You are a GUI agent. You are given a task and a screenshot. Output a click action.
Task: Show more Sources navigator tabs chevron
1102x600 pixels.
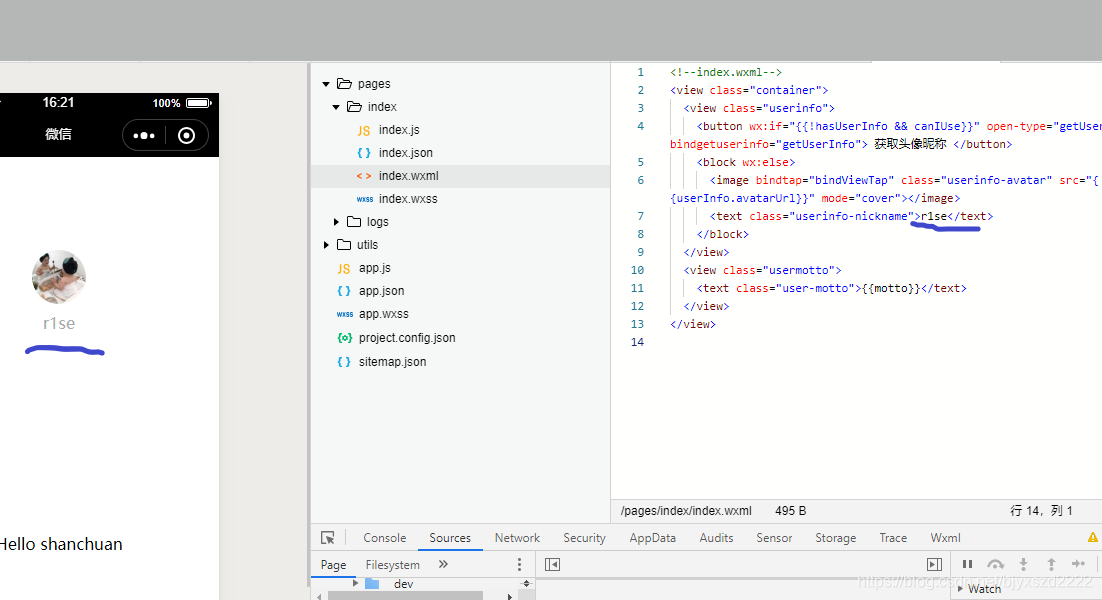click(443, 563)
